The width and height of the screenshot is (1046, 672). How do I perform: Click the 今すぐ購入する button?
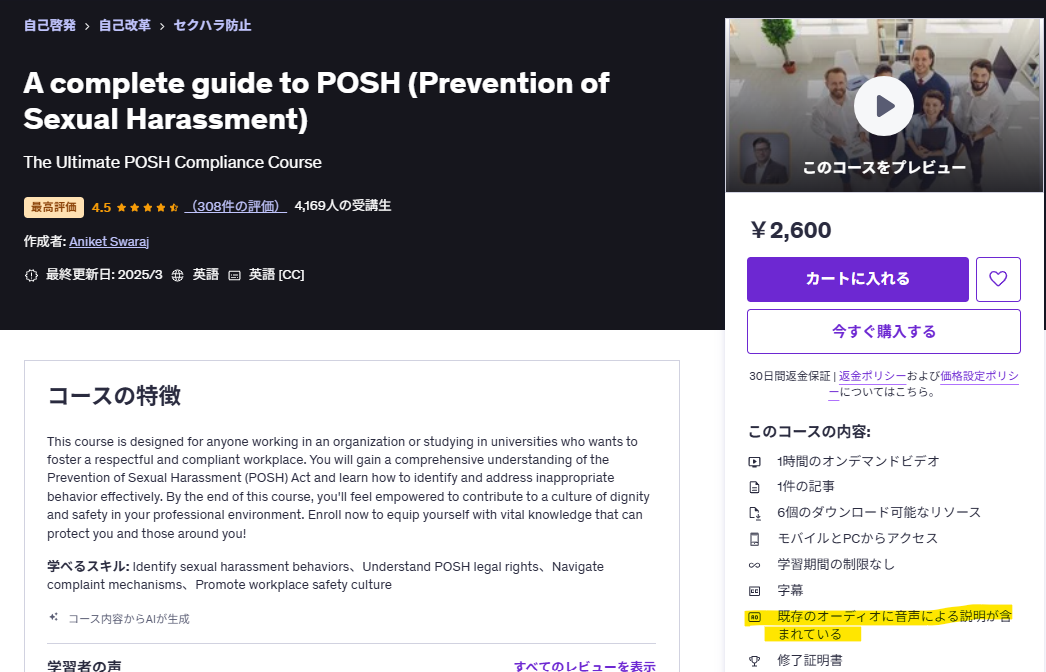pos(883,331)
